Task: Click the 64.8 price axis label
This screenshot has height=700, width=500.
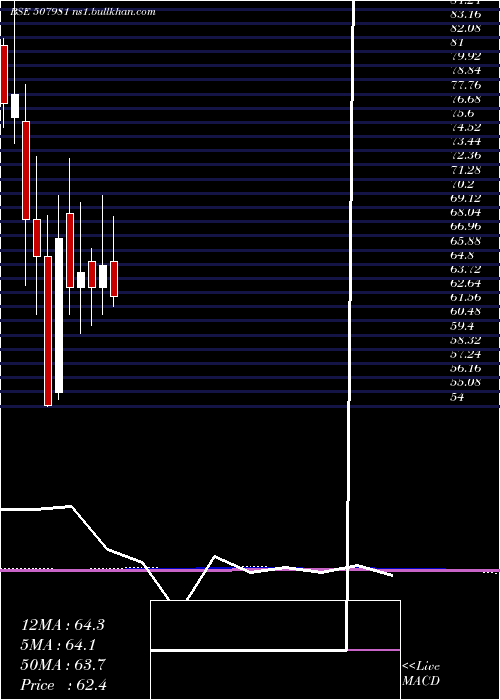Action: (462, 255)
